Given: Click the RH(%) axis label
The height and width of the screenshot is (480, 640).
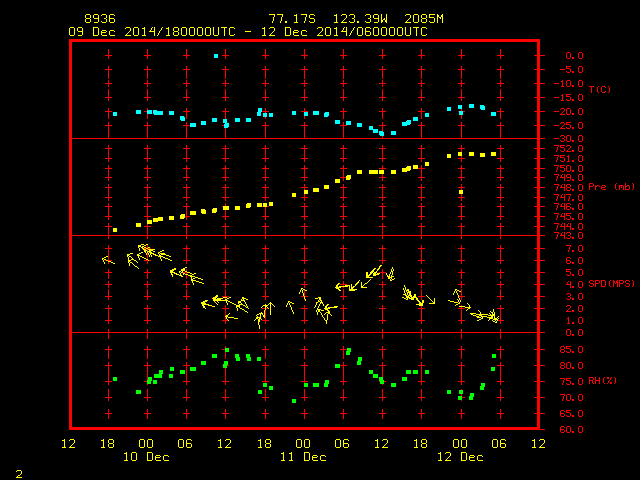Looking at the screenshot, I should pos(602,381).
